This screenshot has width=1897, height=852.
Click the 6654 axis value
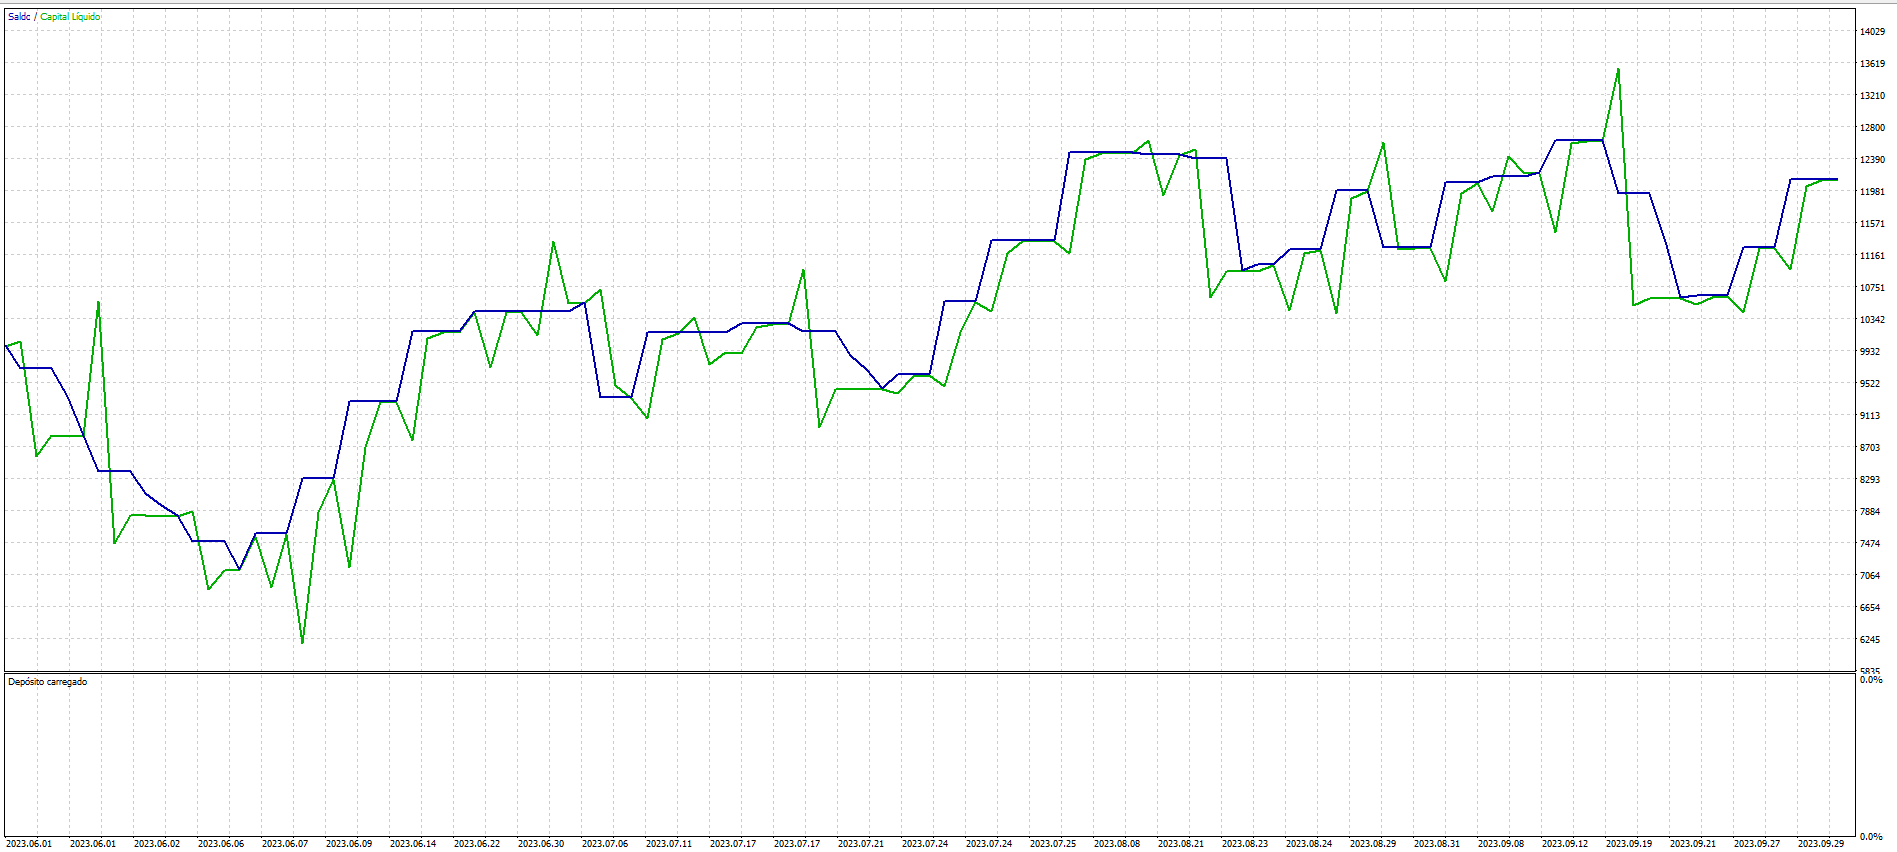coord(1870,608)
